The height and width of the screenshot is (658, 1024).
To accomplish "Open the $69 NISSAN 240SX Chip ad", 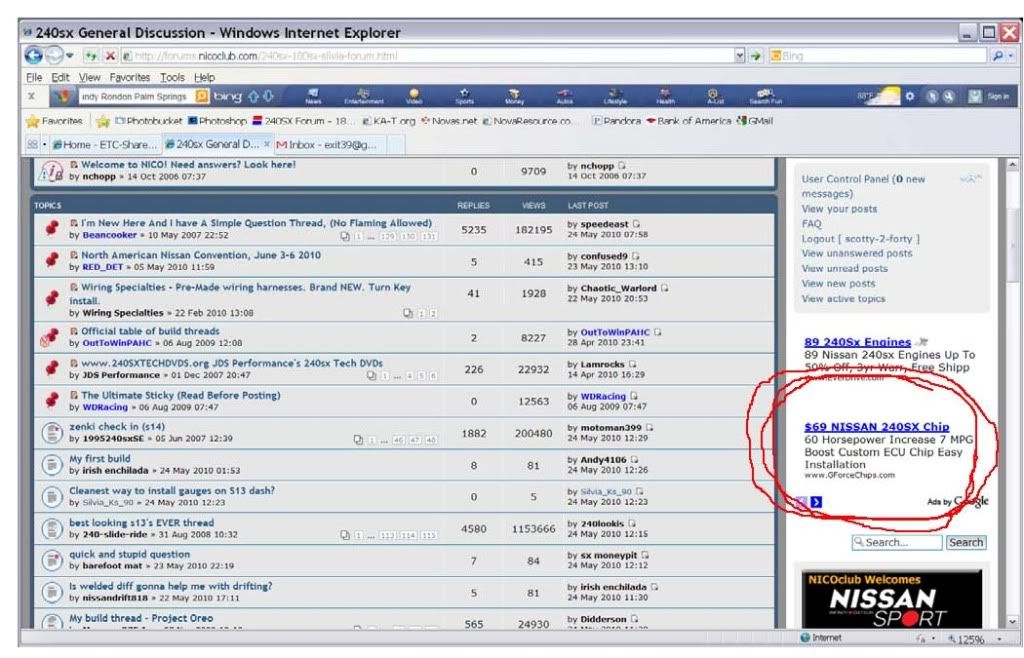I will tap(876, 427).
